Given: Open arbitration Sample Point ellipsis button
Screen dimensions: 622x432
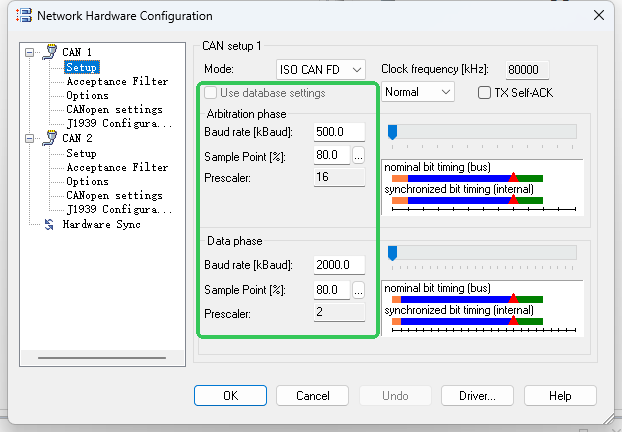Looking at the screenshot, I should point(358,155).
